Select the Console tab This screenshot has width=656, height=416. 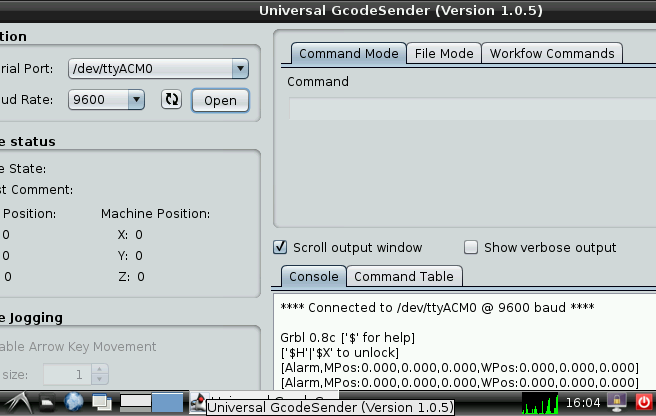click(x=313, y=277)
